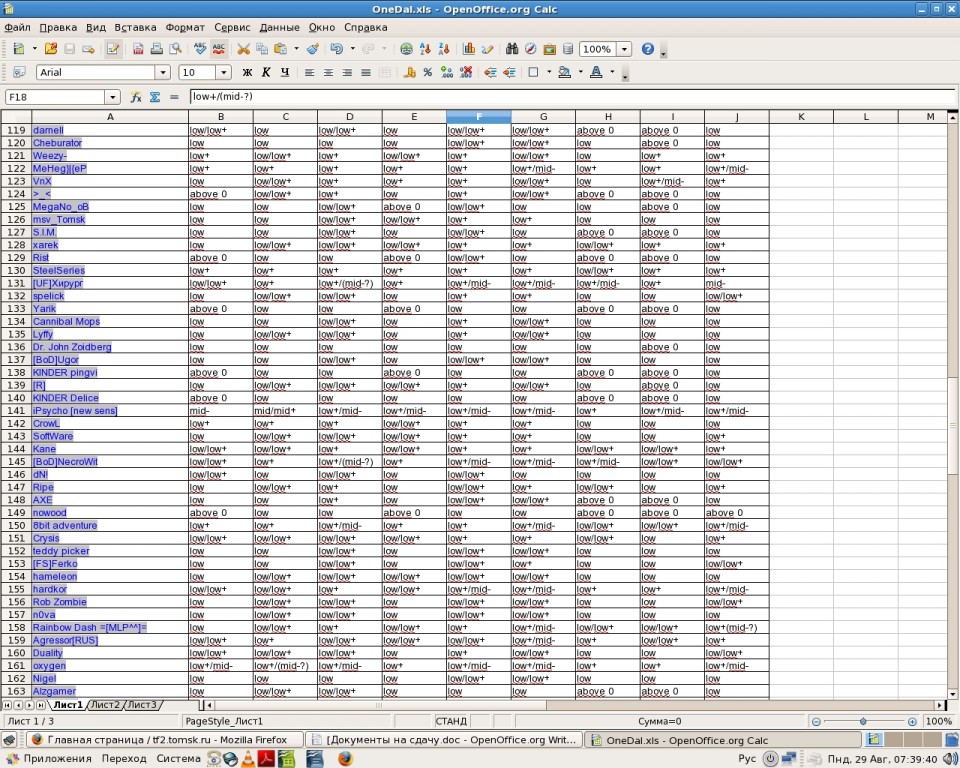960x768 pixels.
Task: Open Вставка menu
Action: point(135,27)
